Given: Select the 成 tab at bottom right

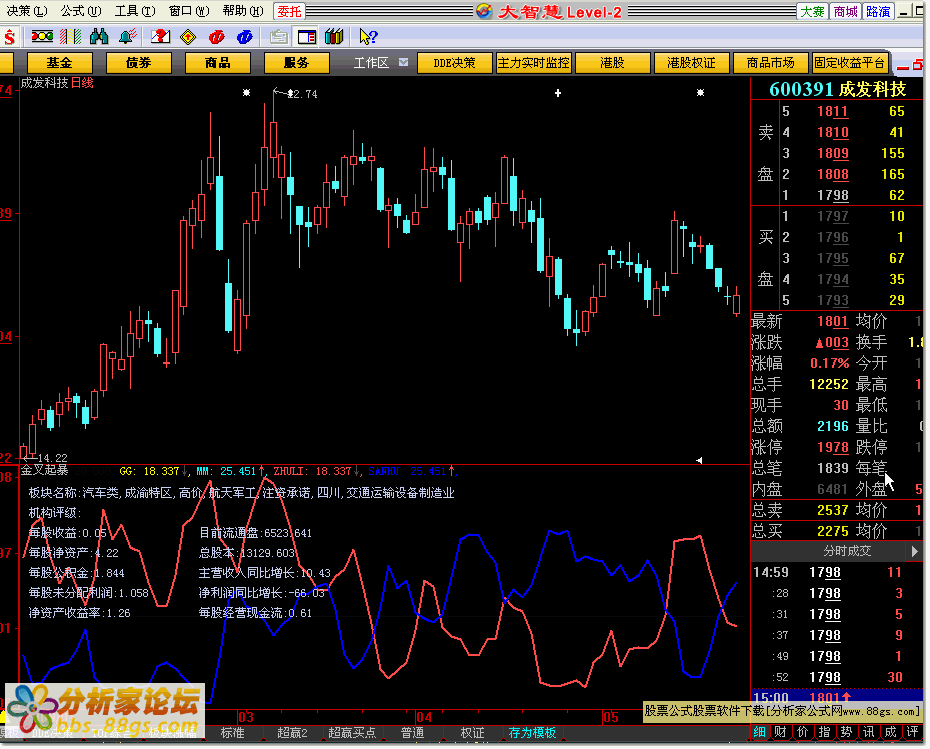Looking at the screenshot, I should tap(890, 732).
